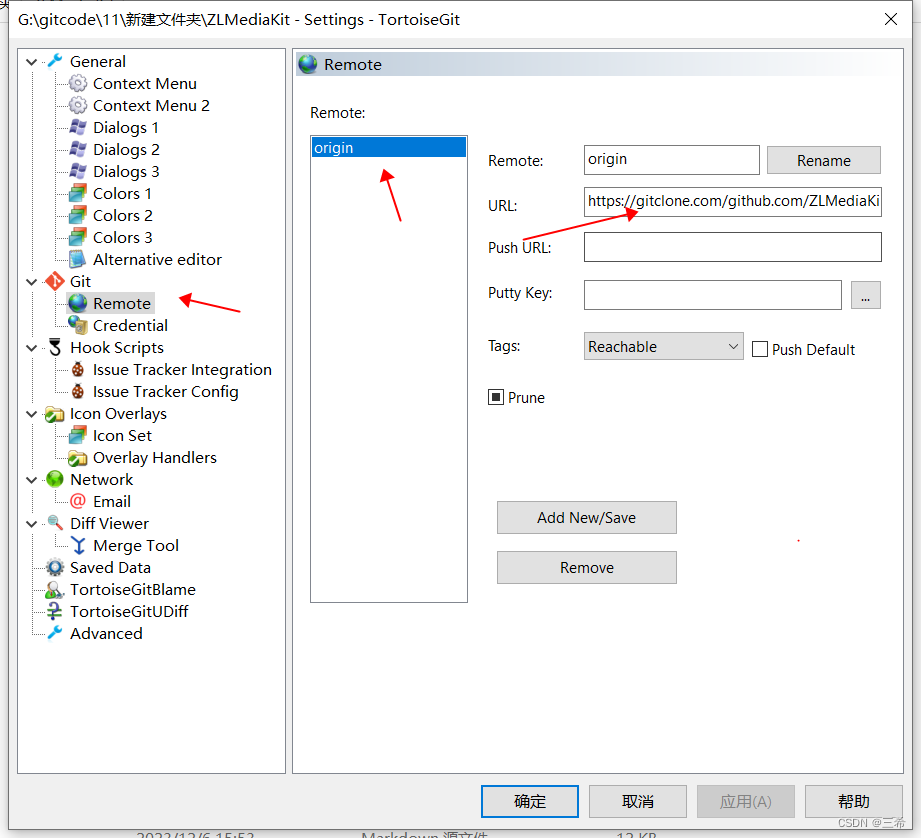Click into the Remote name field

[x=671, y=160]
